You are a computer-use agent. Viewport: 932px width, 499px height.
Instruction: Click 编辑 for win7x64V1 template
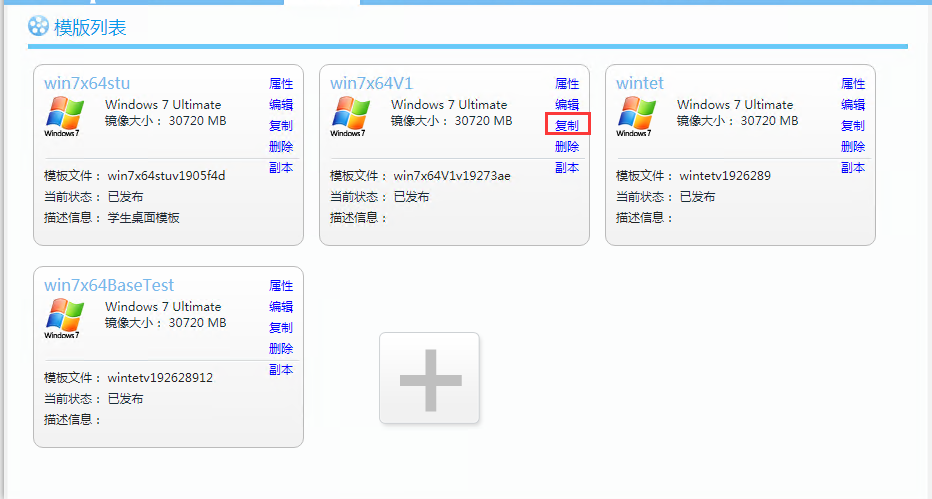(x=567, y=105)
